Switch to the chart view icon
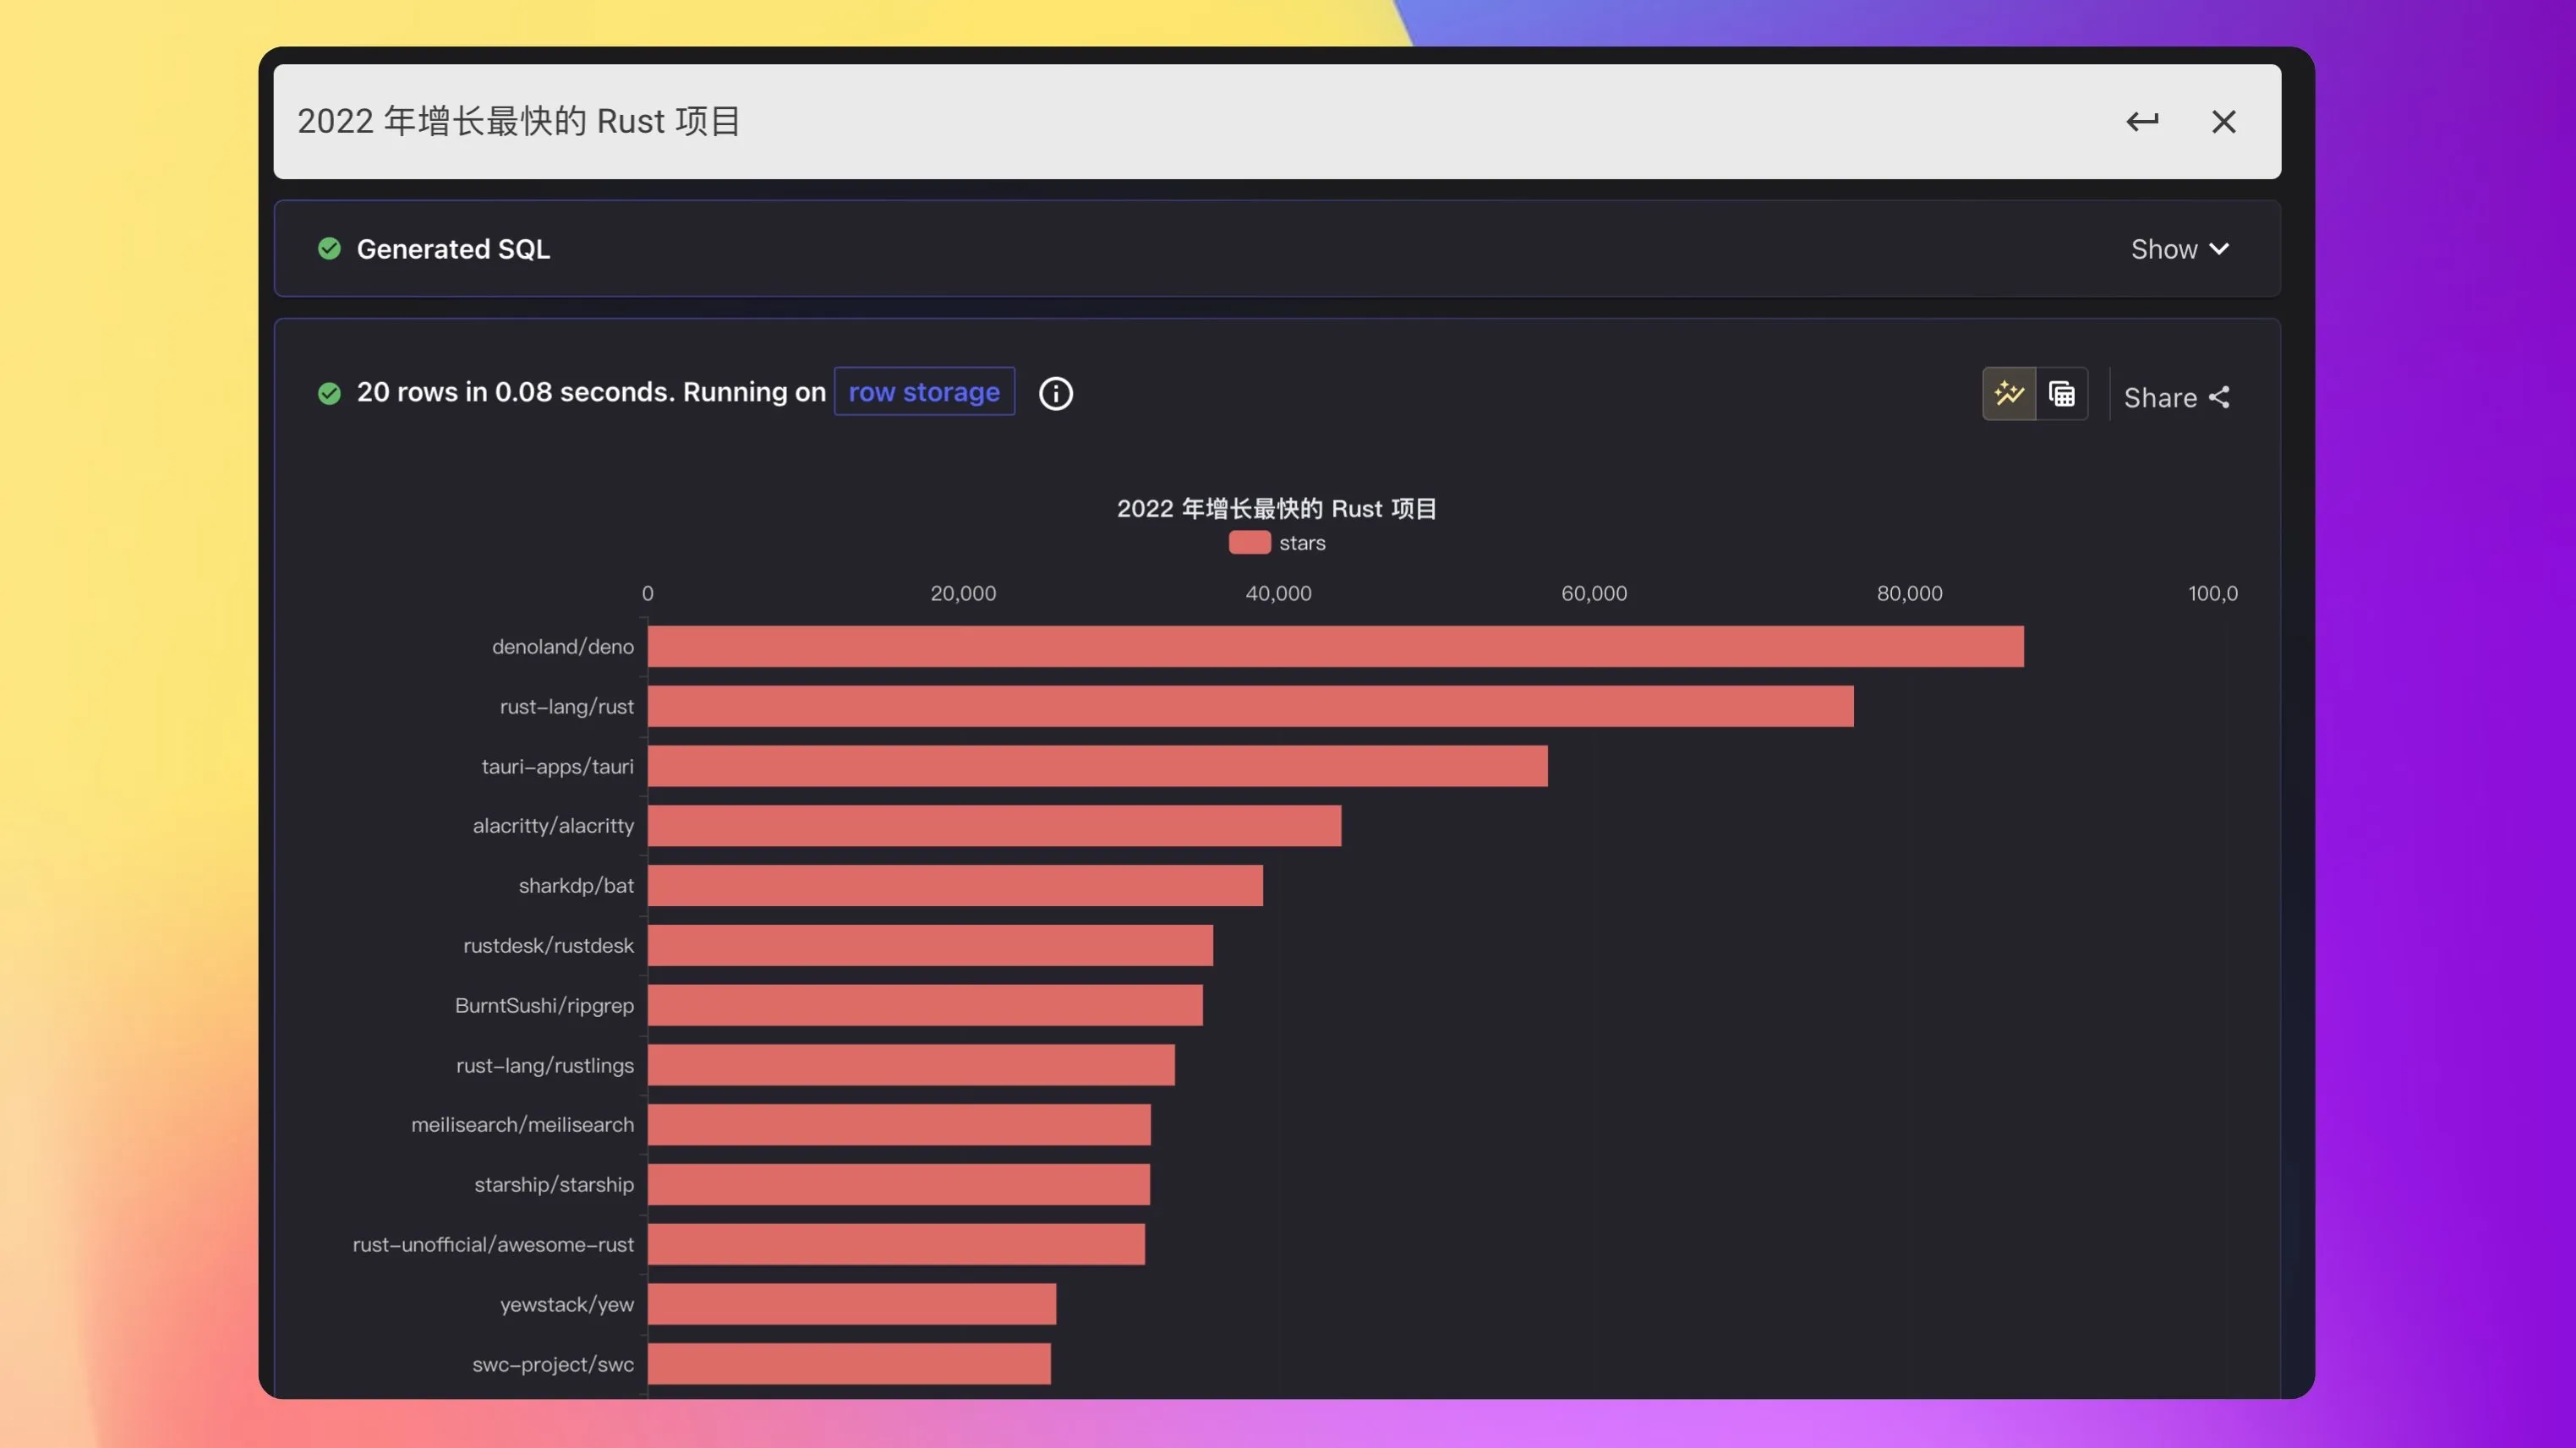Viewport: 2576px width, 1448px height. pos(2009,394)
